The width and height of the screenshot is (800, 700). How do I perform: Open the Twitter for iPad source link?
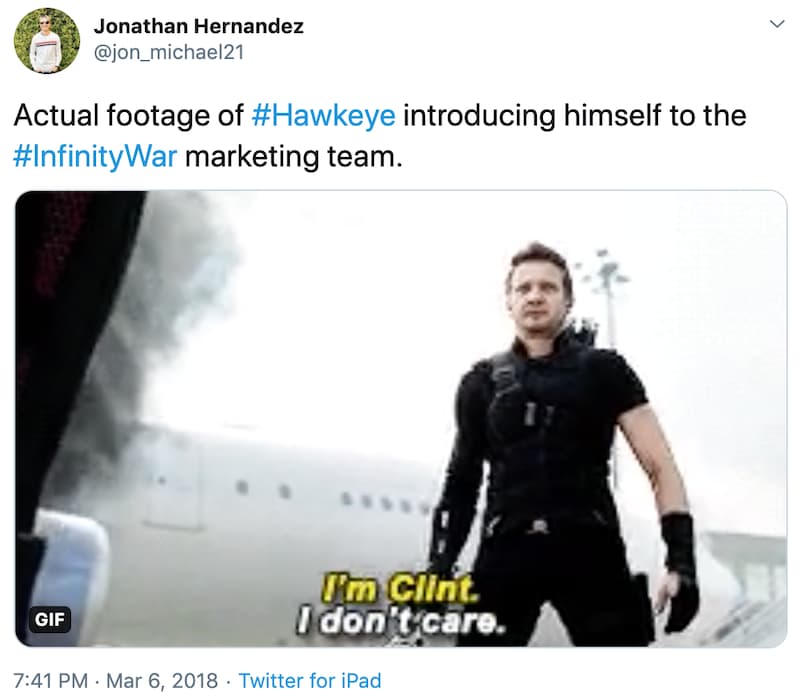(x=310, y=681)
